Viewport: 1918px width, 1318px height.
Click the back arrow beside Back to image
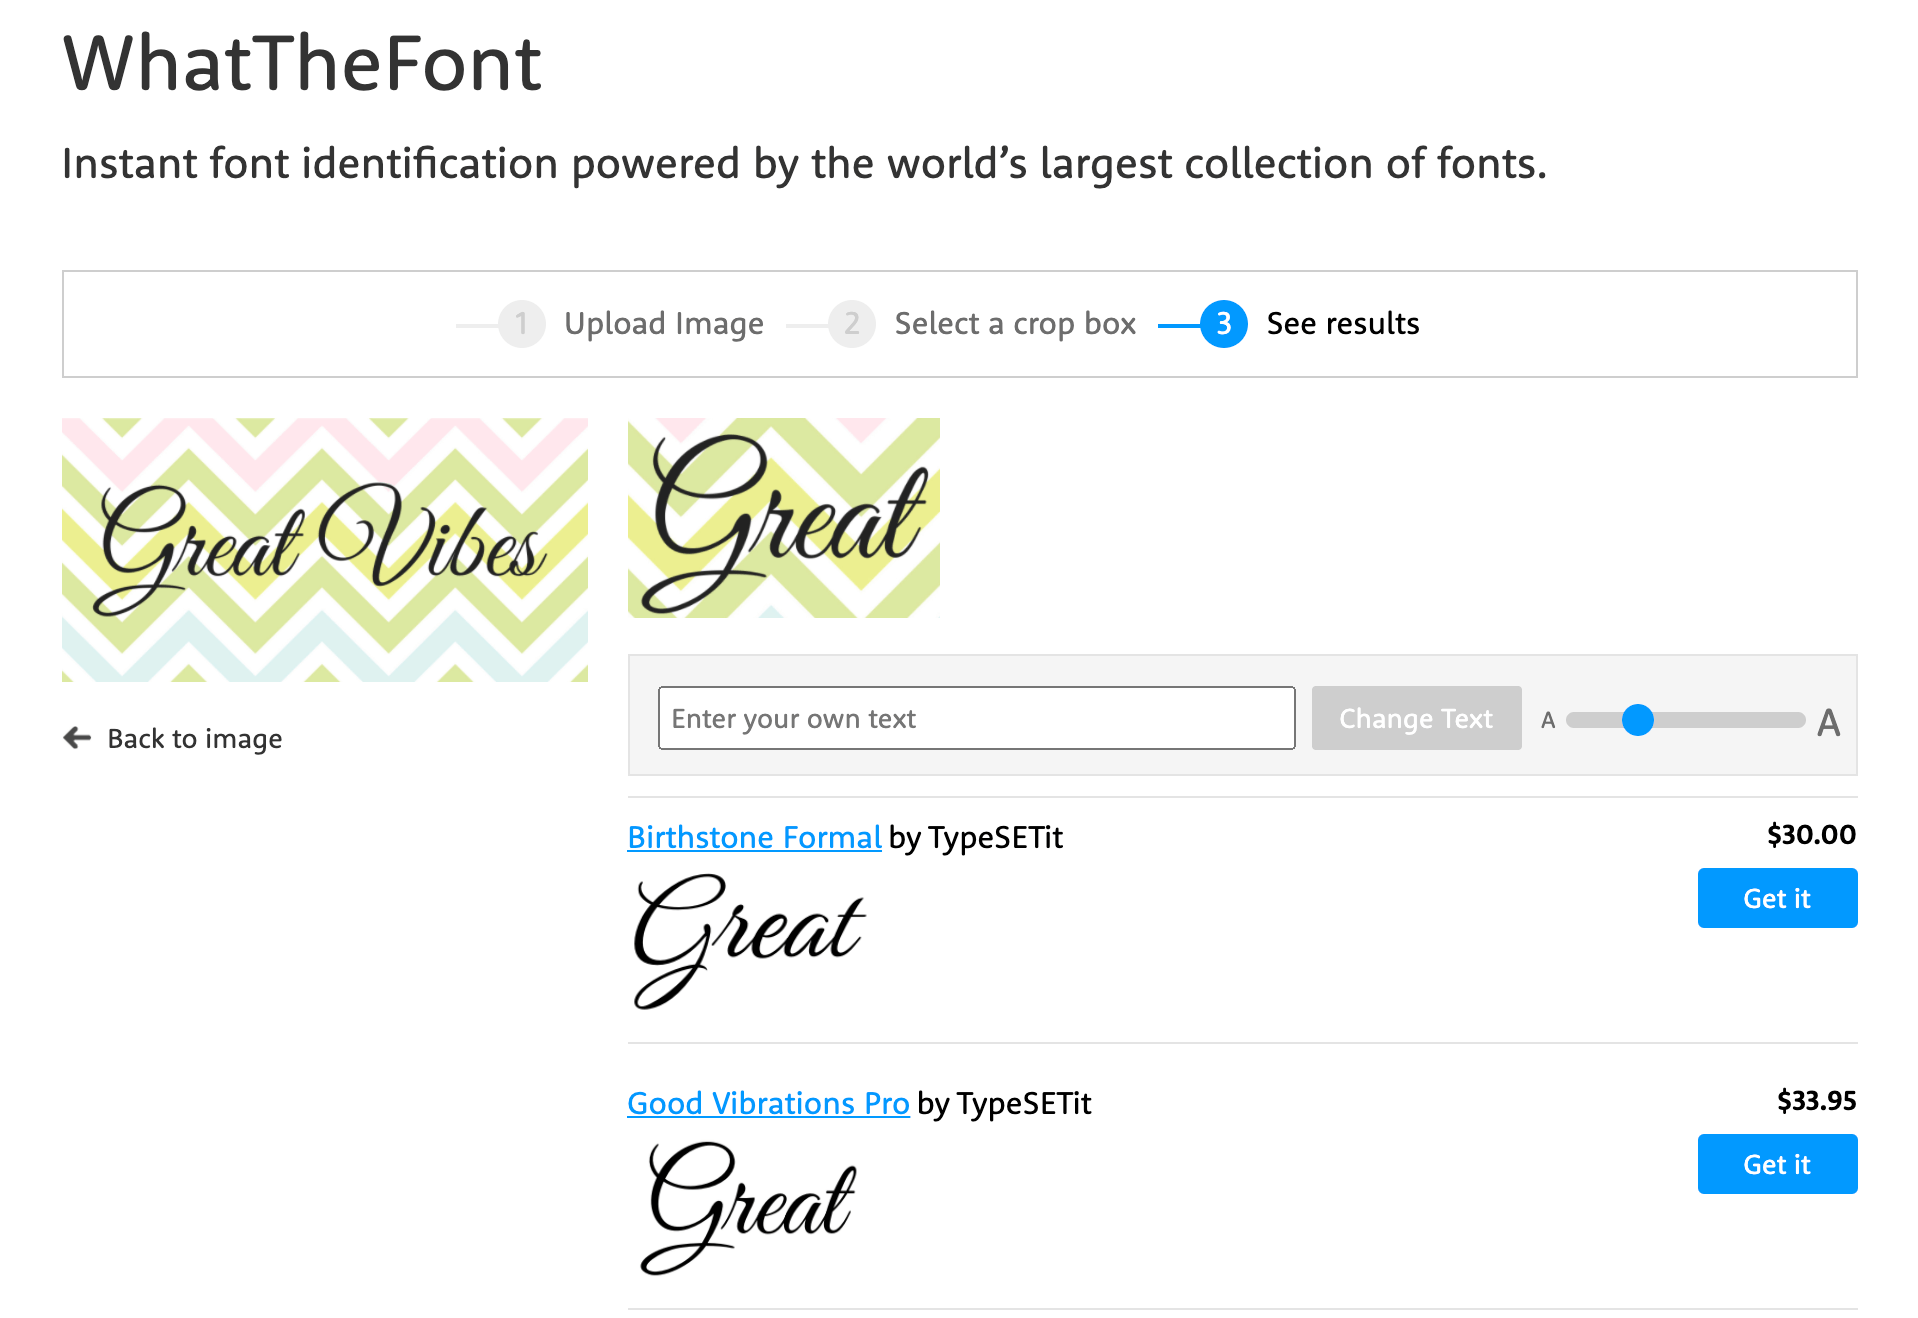tap(76, 738)
